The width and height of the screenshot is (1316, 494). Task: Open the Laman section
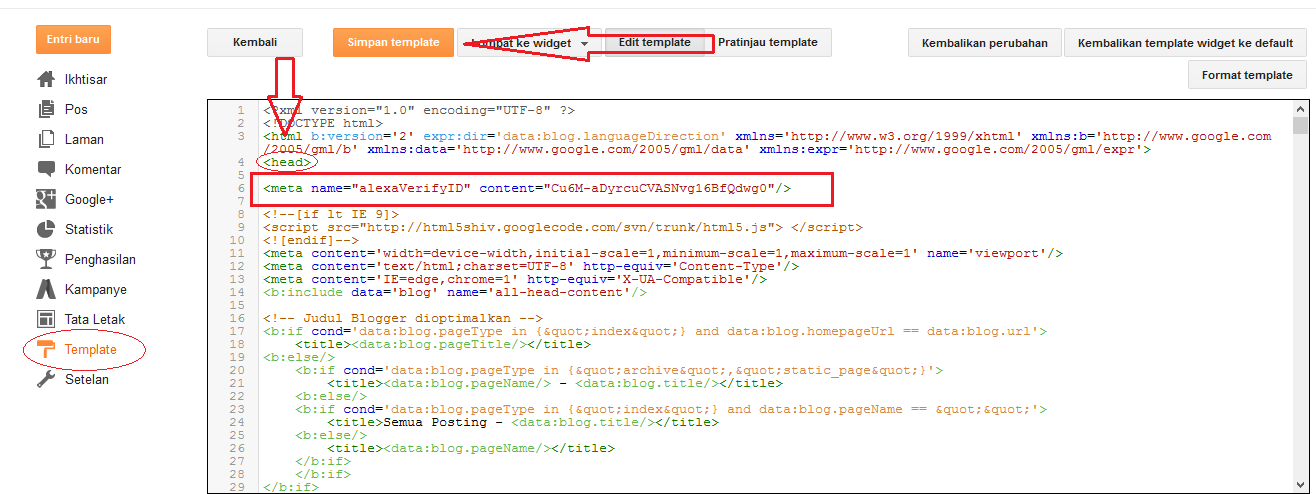coord(84,140)
